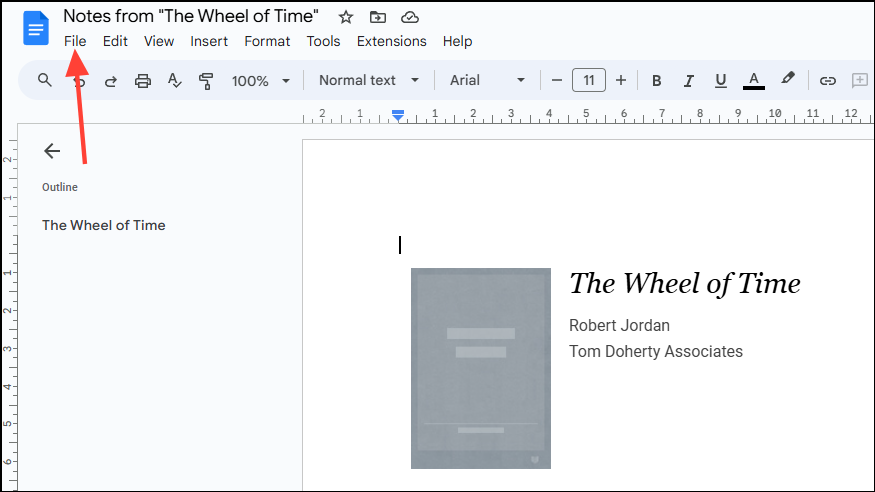The width and height of the screenshot is (875, 492).
Task: Toggle bold formatting
Action: (x=656, y=81)
